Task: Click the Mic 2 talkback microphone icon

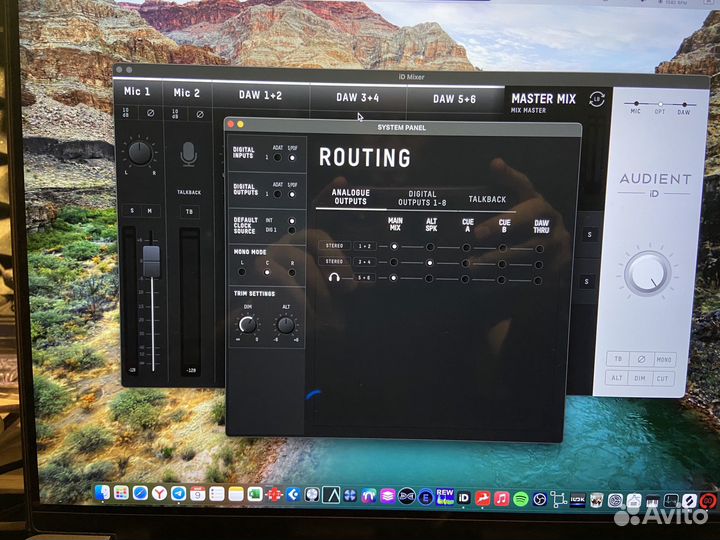Action: click(189, 154)
